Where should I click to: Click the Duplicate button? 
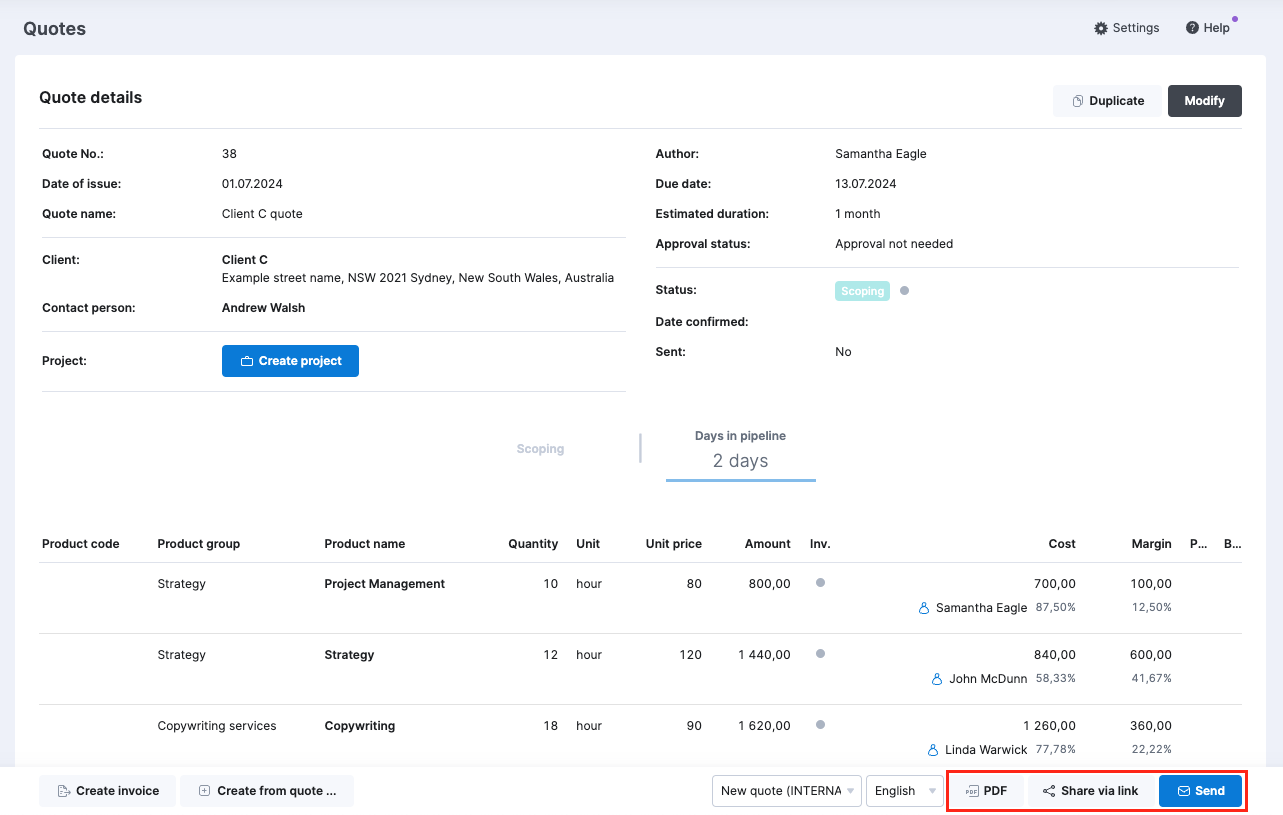pos(1107,101)
